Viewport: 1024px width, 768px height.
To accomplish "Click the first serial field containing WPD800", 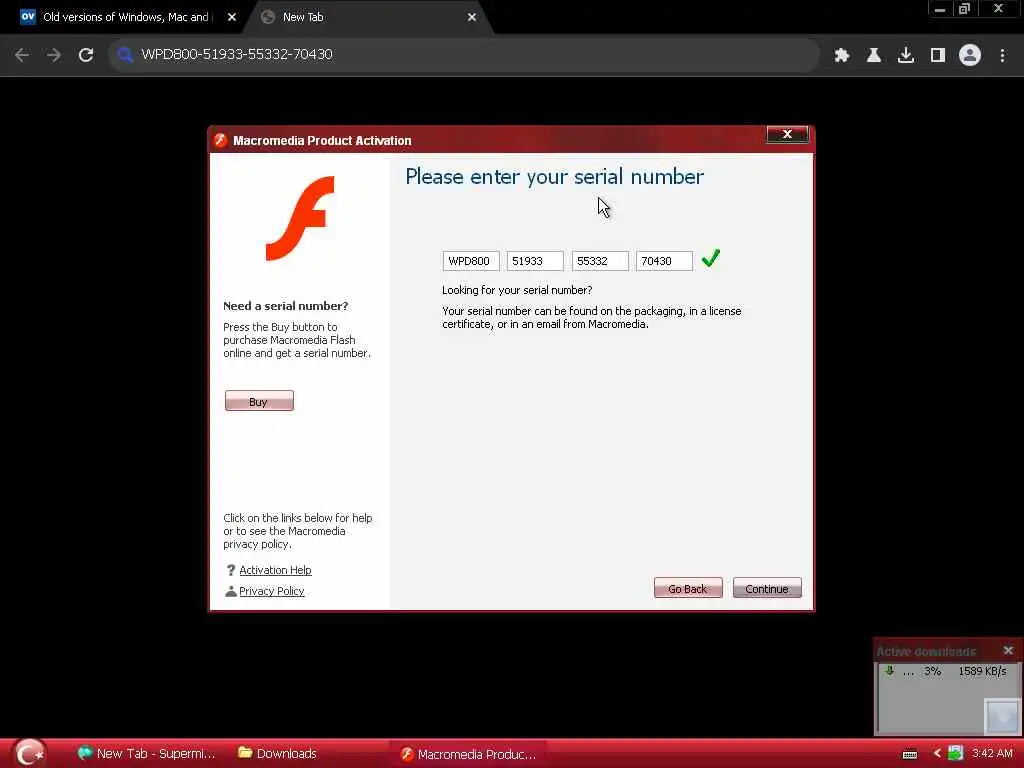I will 471,261.
